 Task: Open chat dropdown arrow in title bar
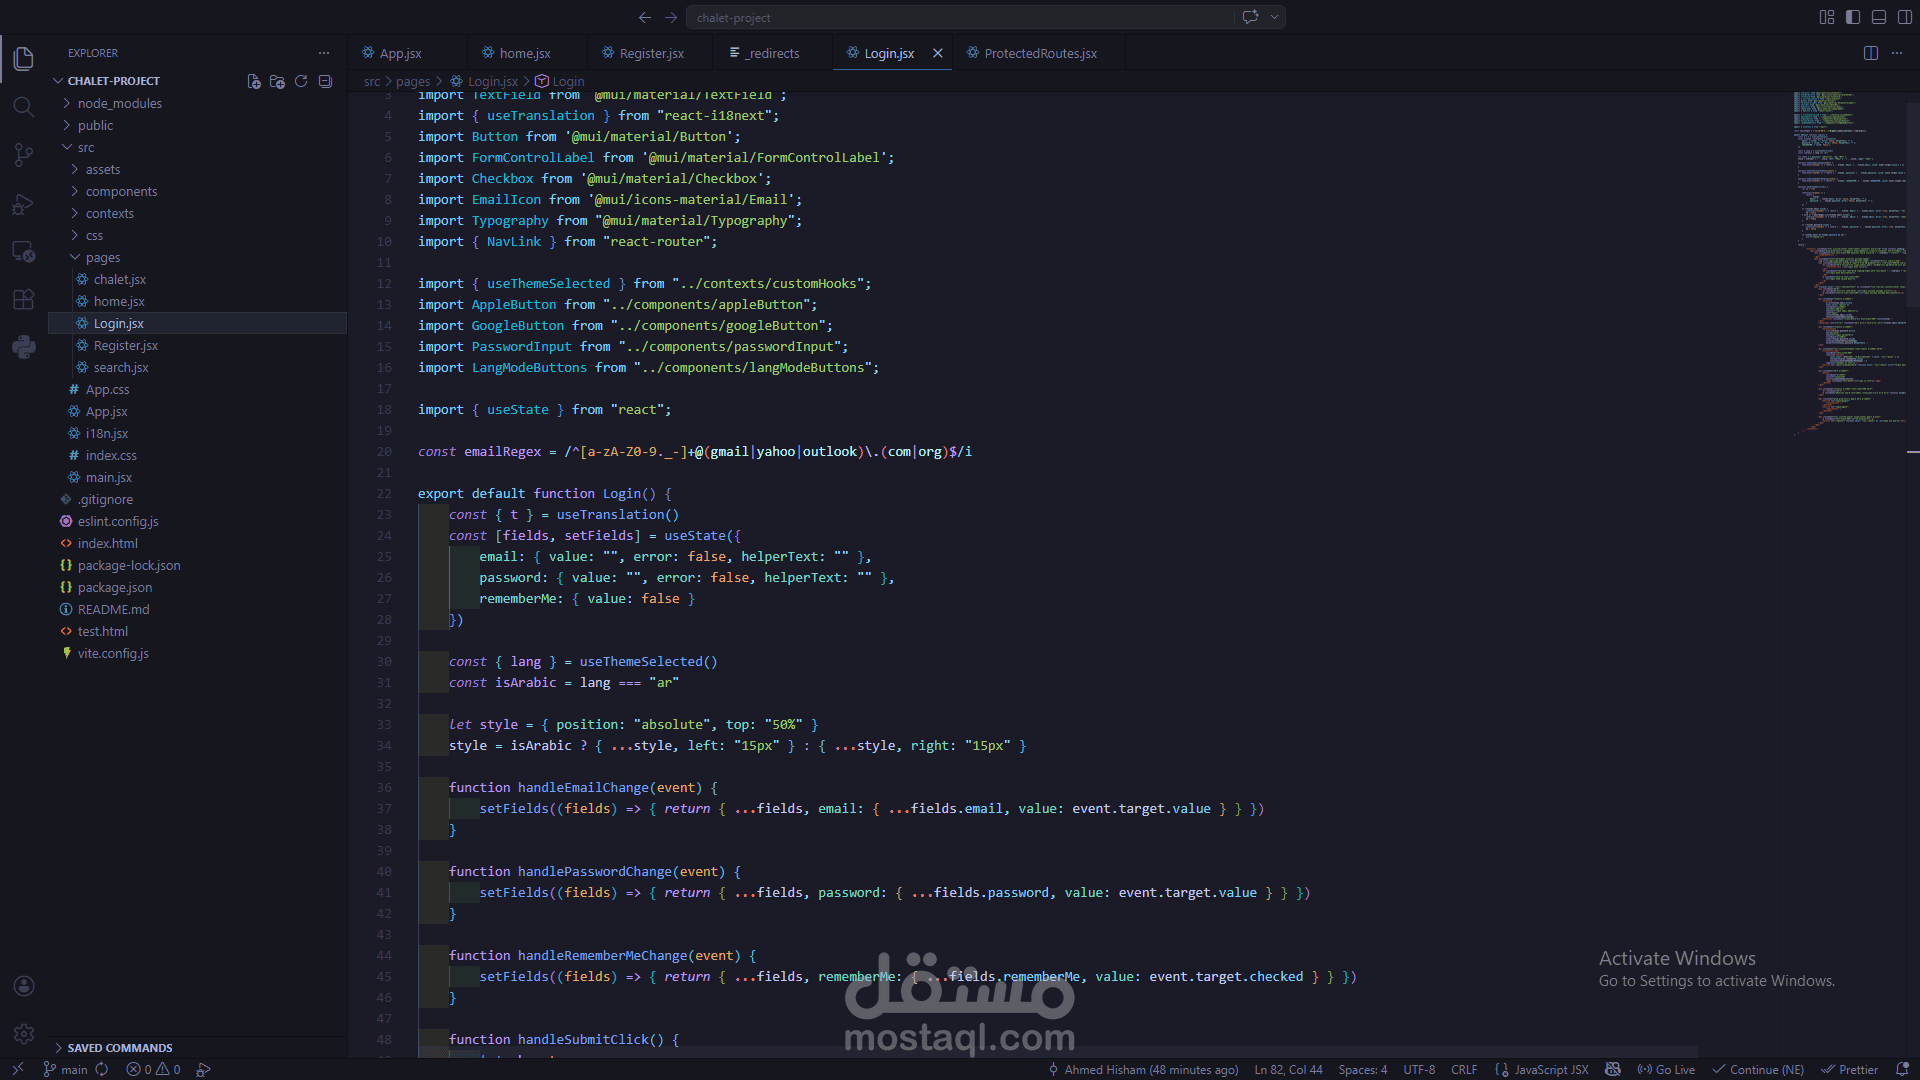click(1275, 17)
